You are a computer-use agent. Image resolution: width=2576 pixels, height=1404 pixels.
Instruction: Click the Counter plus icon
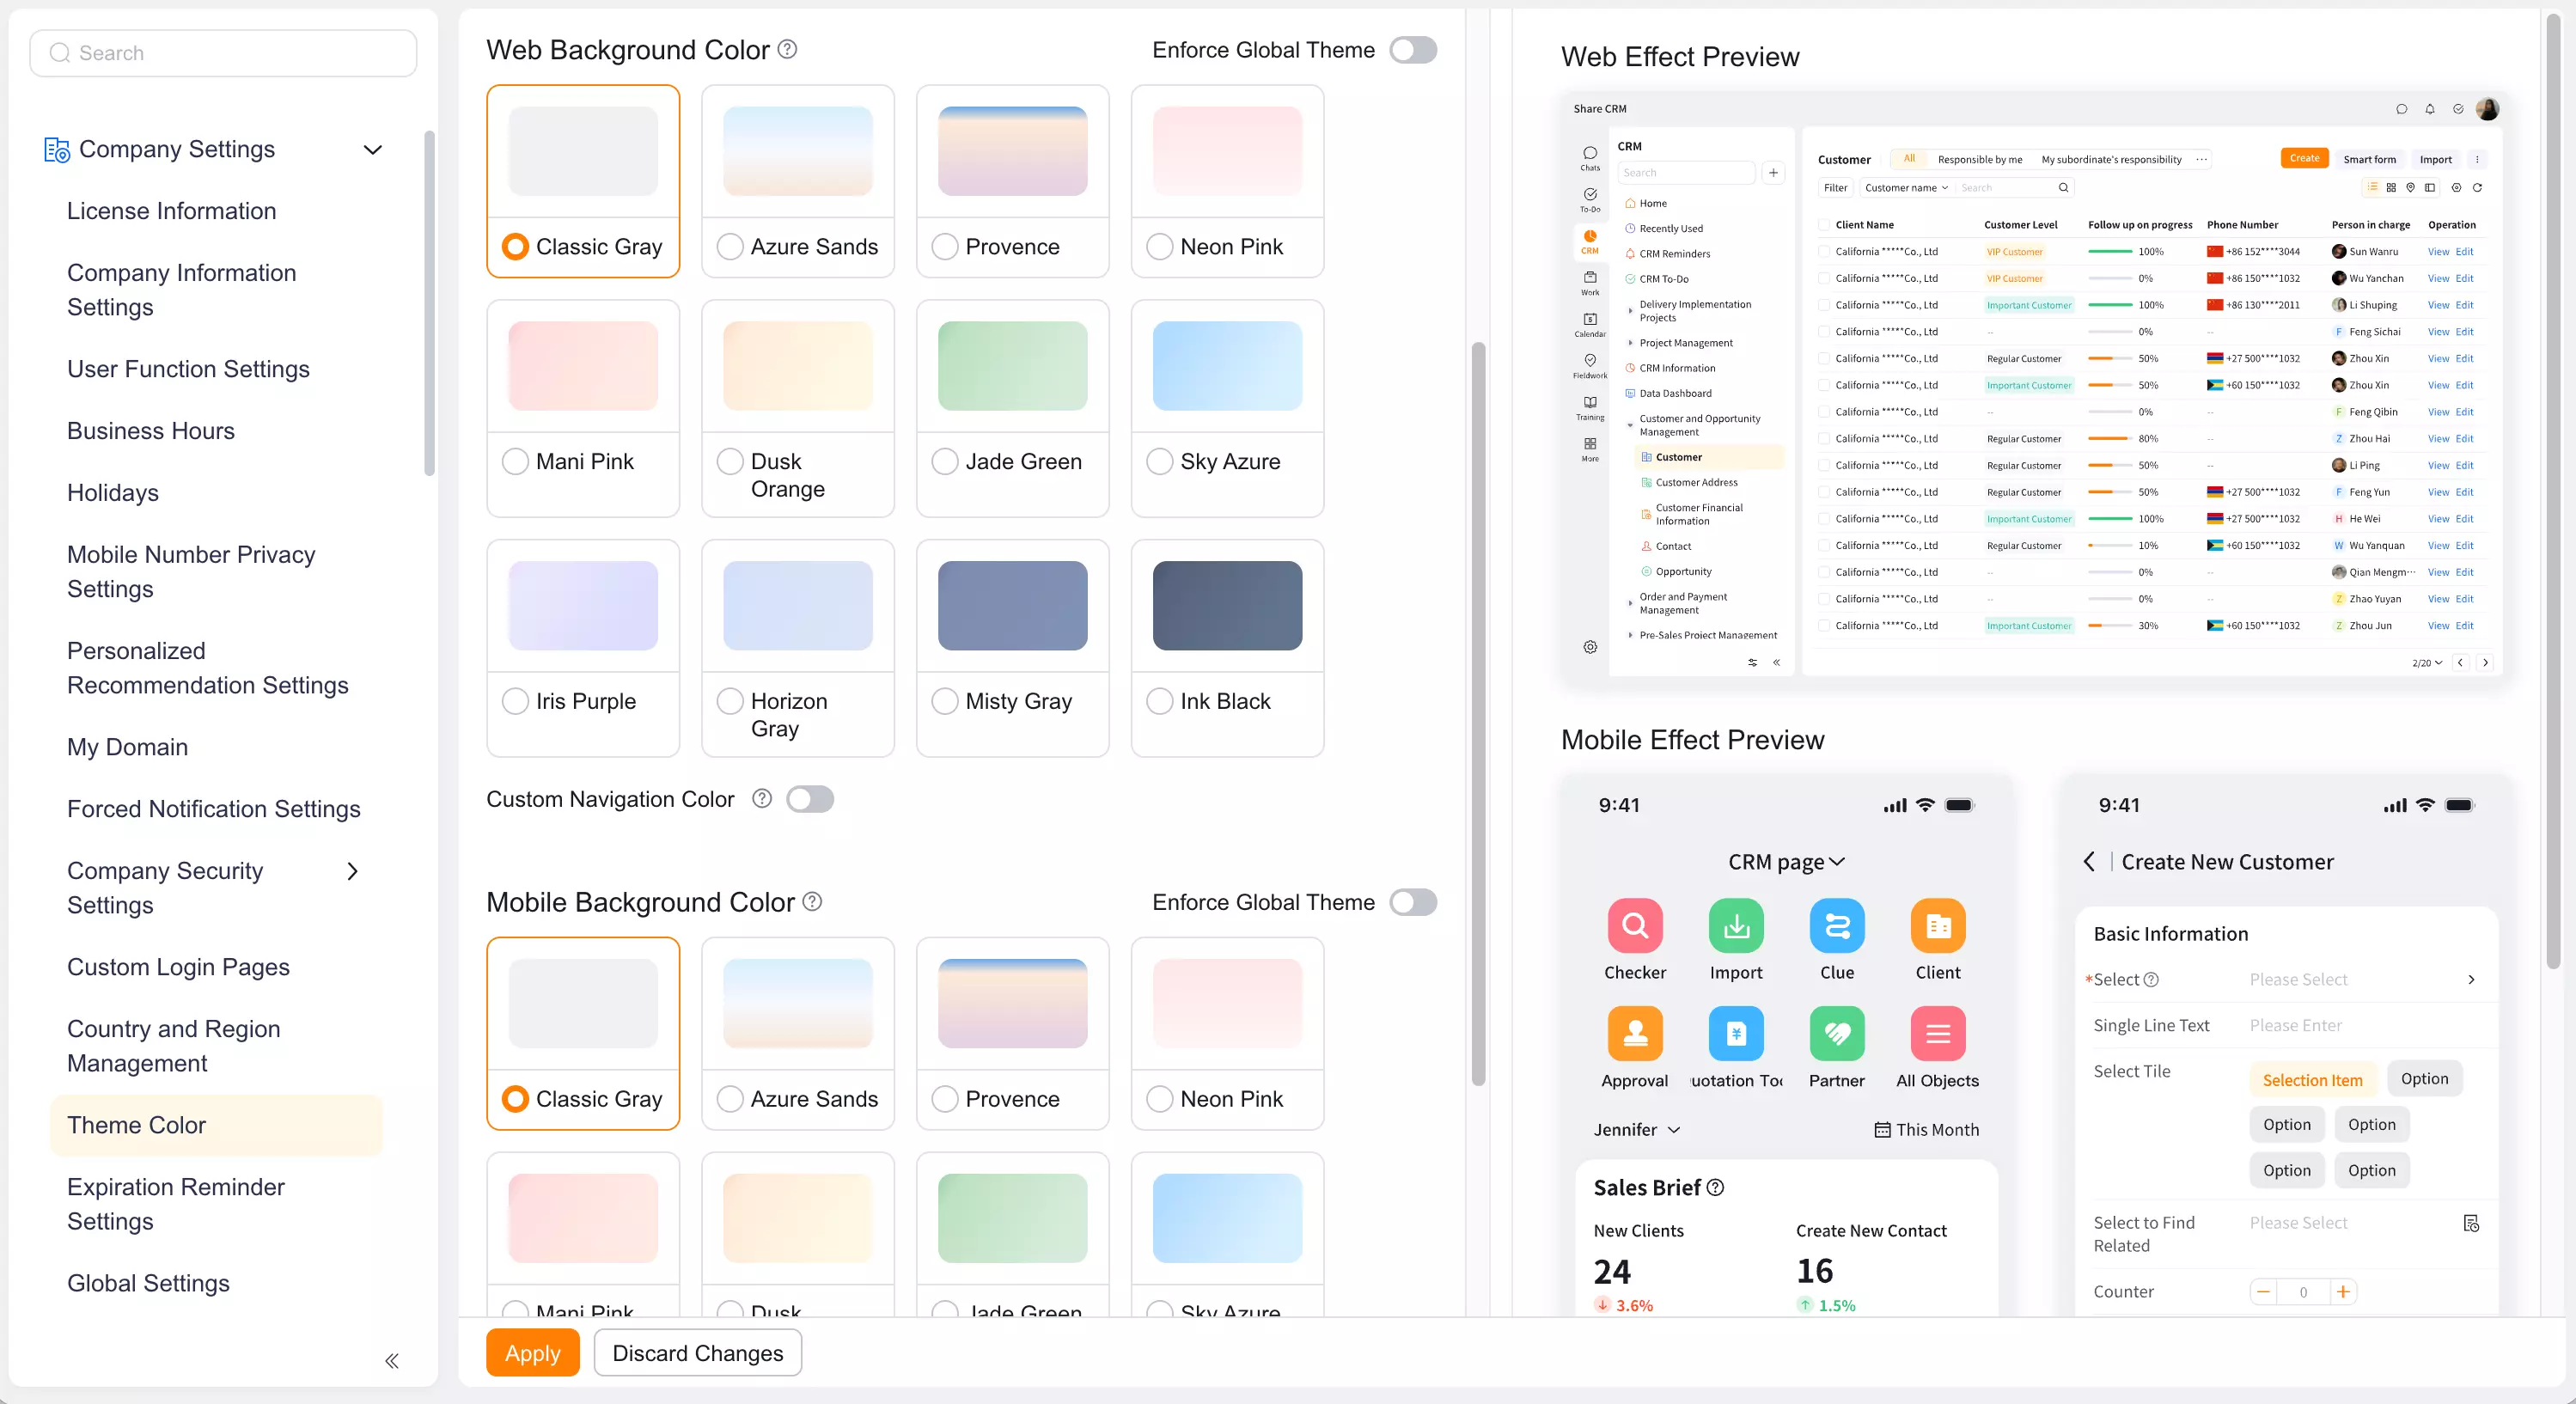coord(2343,1291)
